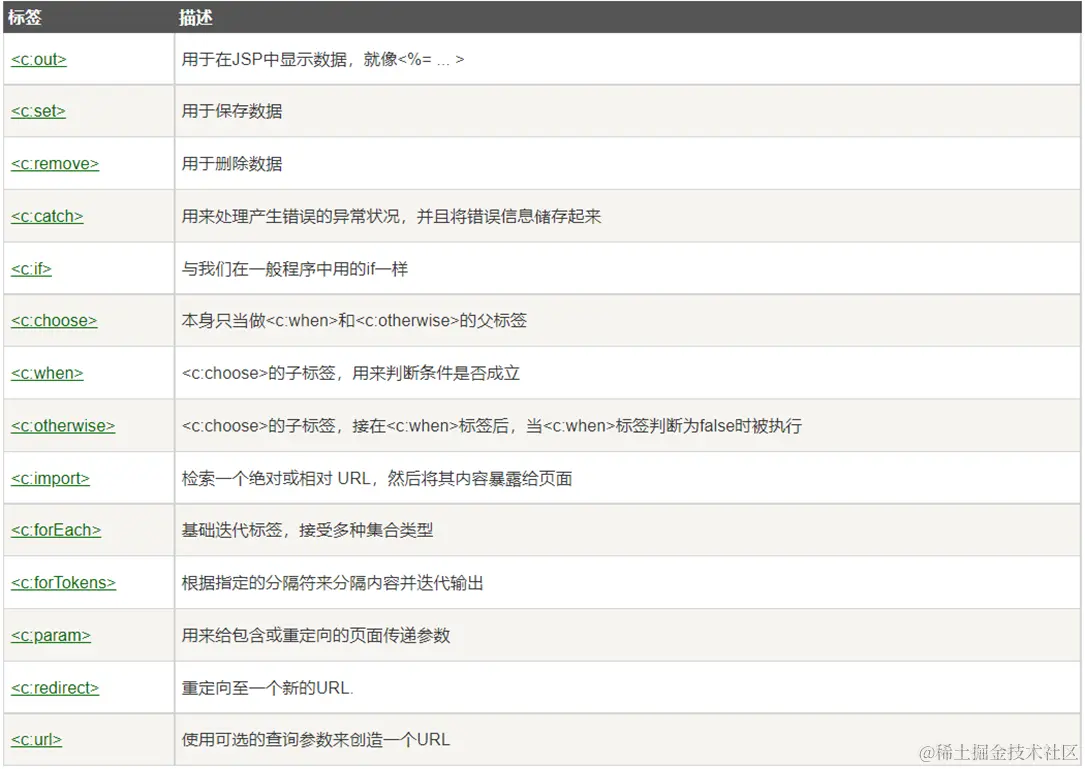The height and width of the screenshot is (769, 1085).
Task: Click description containing '当<c:when>标签判断为false时被执行'
Action: (491, 426)
